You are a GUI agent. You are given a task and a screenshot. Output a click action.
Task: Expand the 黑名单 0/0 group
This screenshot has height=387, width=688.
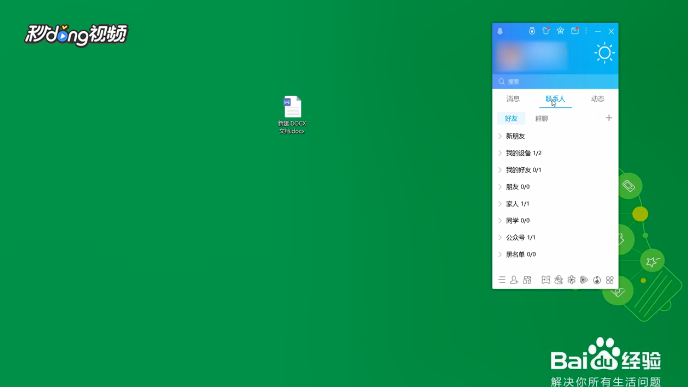point(555,254)
